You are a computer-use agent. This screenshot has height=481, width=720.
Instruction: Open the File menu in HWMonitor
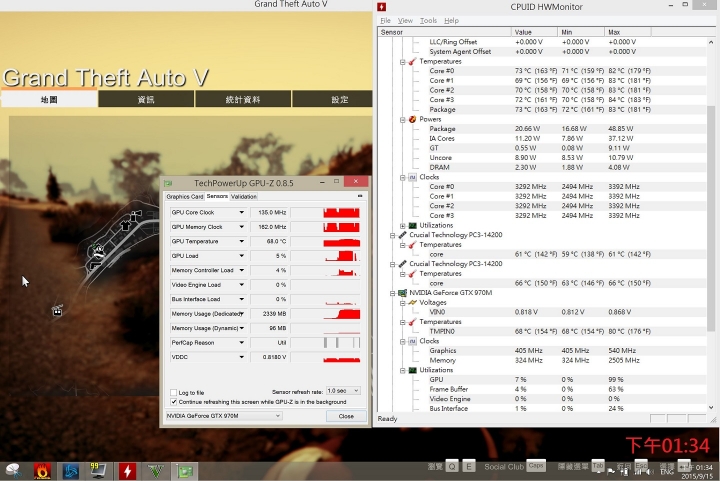click(385, 21)
